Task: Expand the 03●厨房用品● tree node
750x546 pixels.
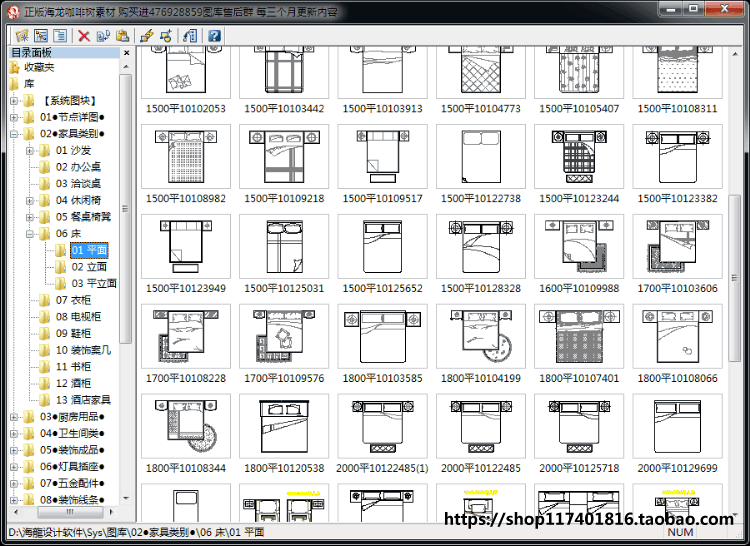Action: click(x=14, y=417)
